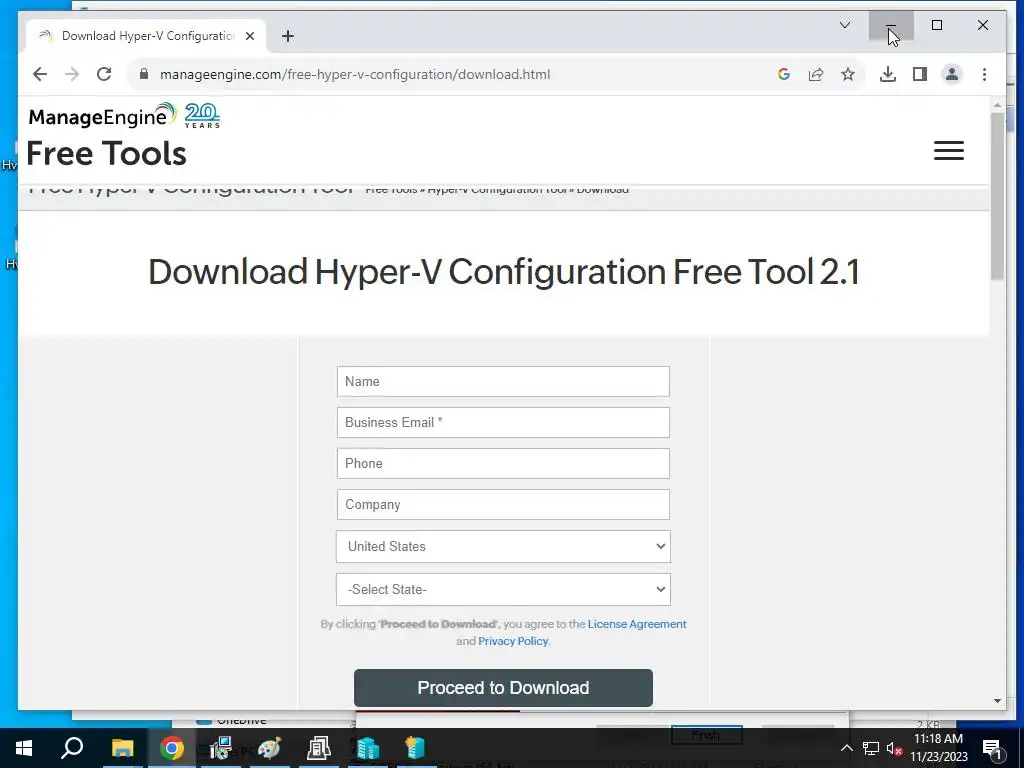Click into the Phone field
The height and width of the screenshot is (768, 1024).
(x=503, y=464)
